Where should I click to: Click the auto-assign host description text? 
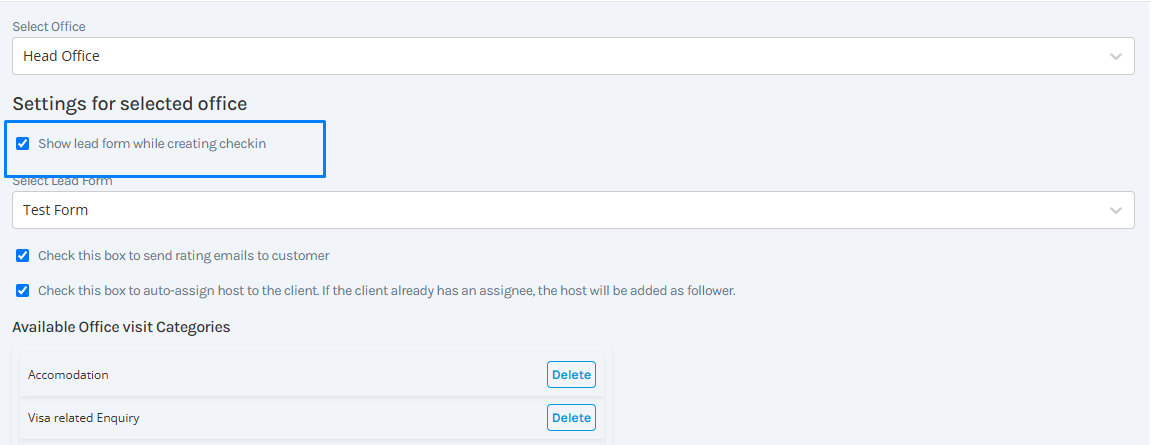387,290
